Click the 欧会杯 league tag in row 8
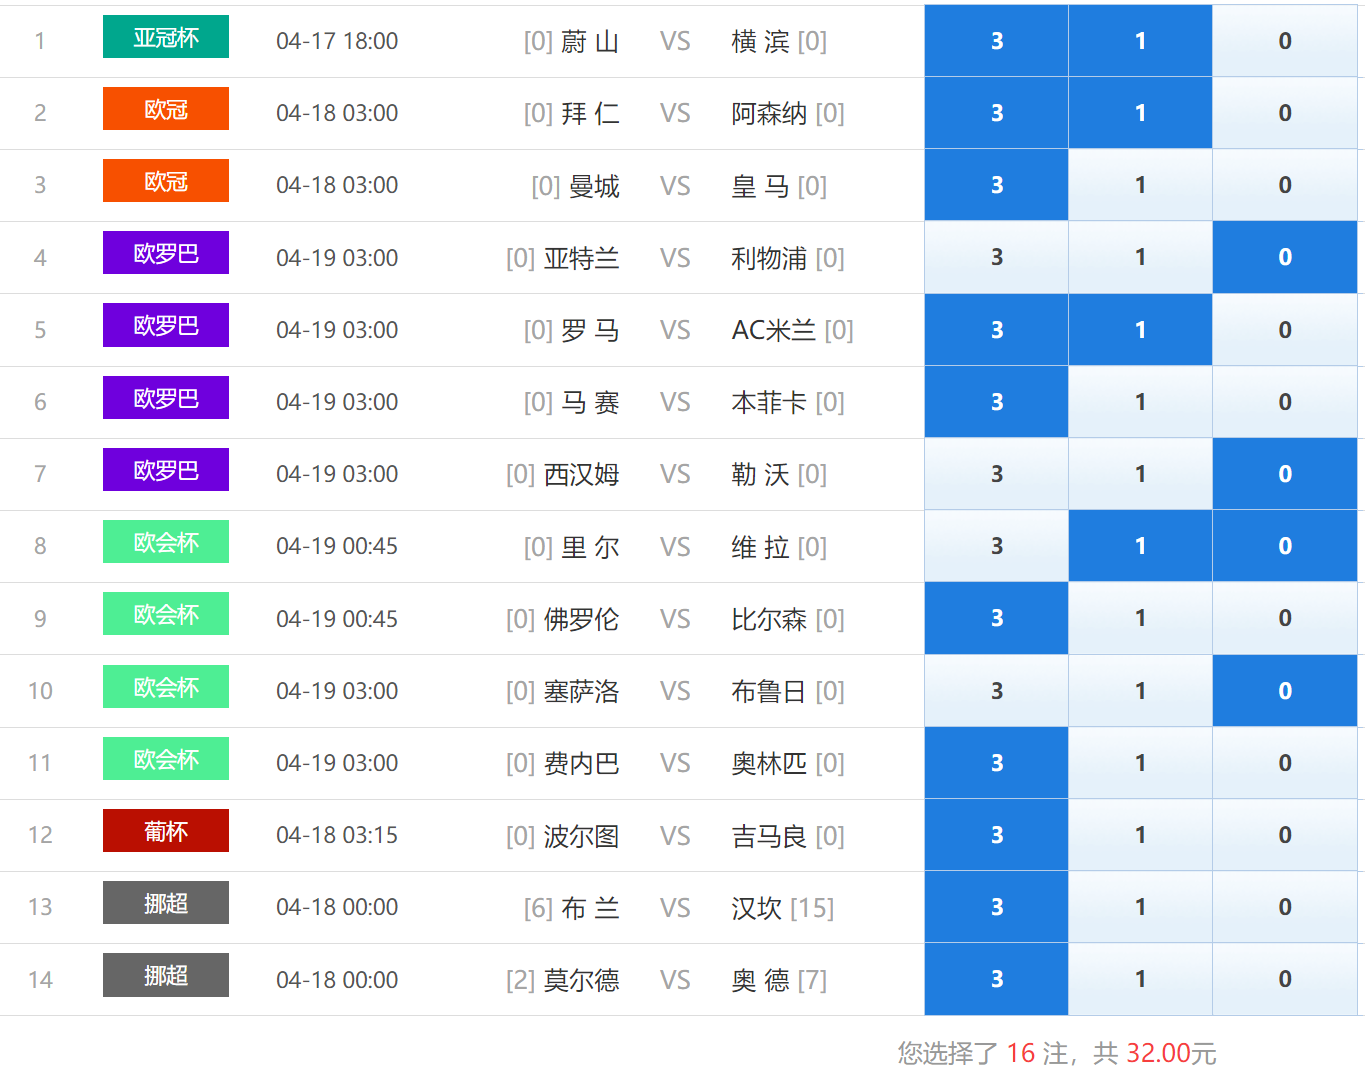The height and width of the screenshot is (1073, 1365). pyautogui.click(x=166, y=542)
